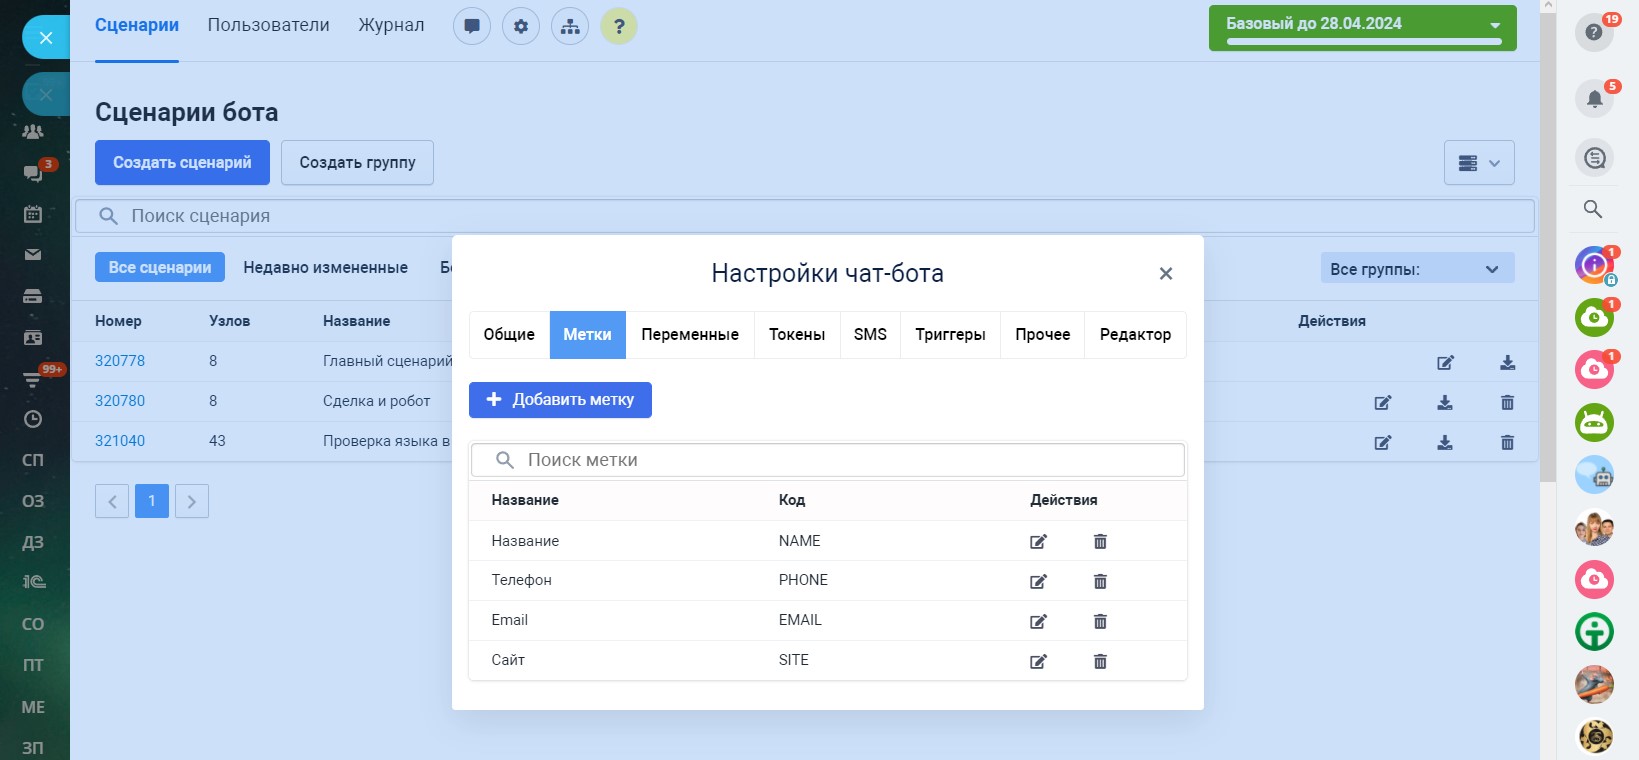Click the edit icon for the PHONE tag

(1038, 581)
